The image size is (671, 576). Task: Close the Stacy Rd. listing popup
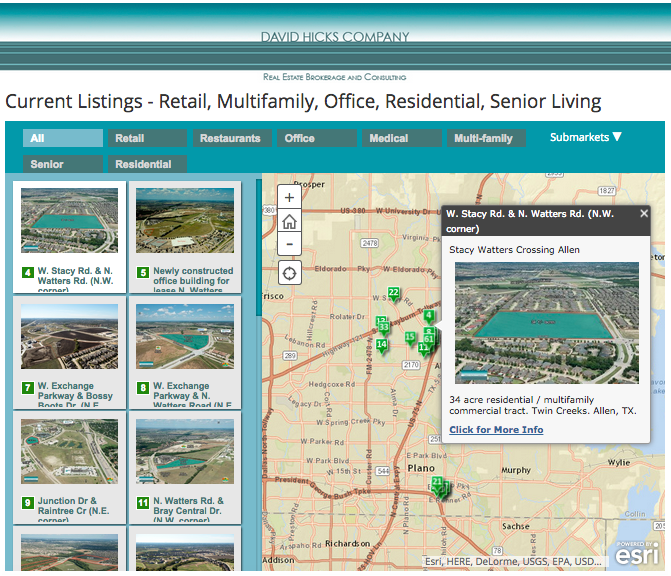pyautogui.click(x=644, y=213)
